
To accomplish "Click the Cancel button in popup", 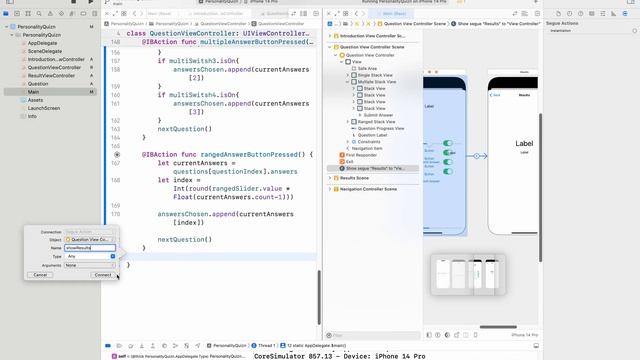I will click(40, 275).
